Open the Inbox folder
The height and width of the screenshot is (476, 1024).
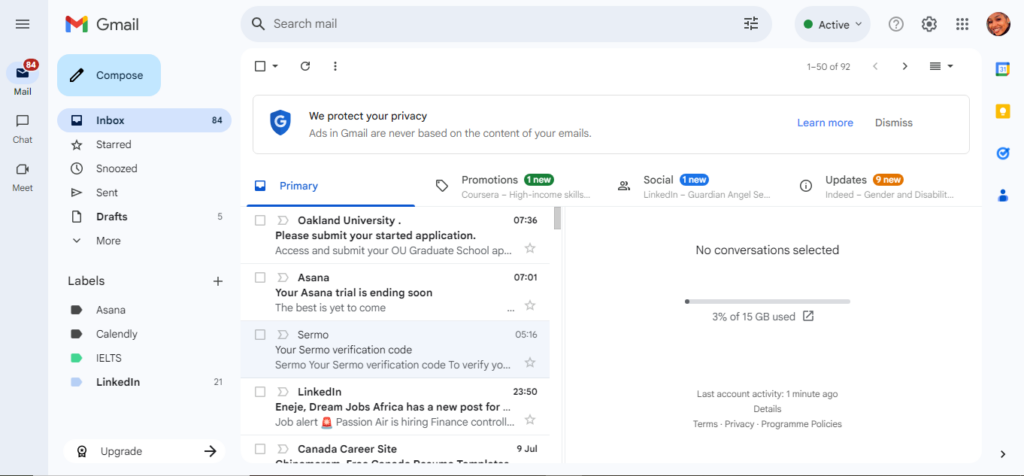144,120
